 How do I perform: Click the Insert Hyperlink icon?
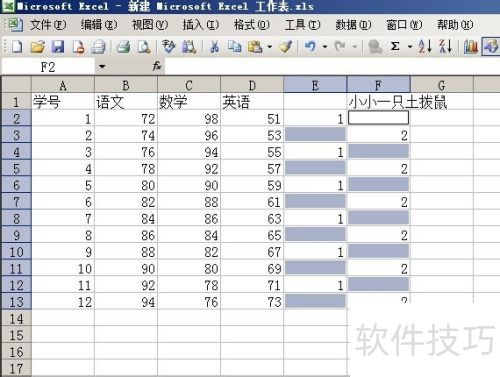(375, 47)
